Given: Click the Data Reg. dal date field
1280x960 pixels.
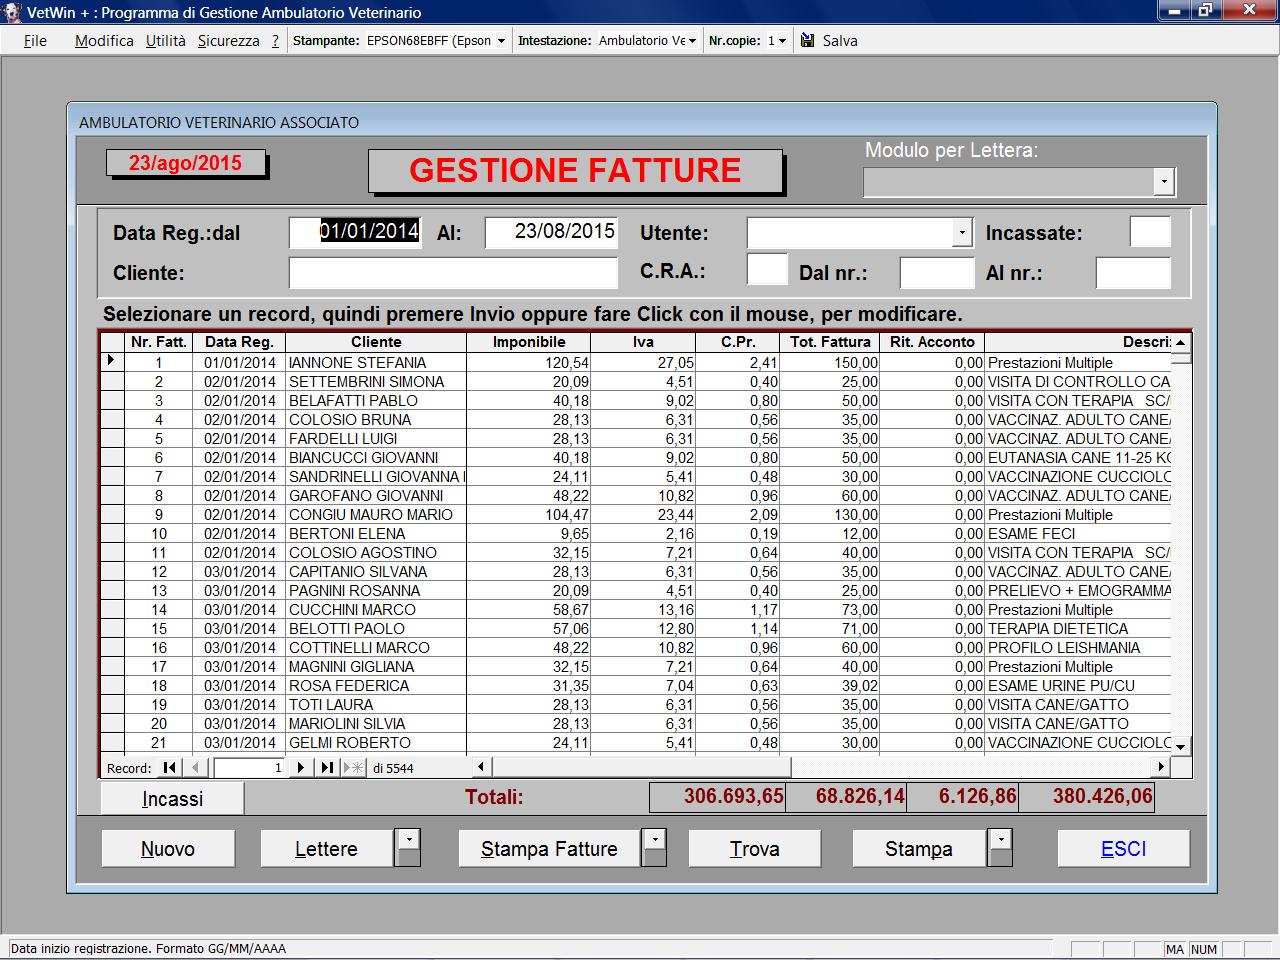Looking at the screenshot, I should [x=355, y=232].
